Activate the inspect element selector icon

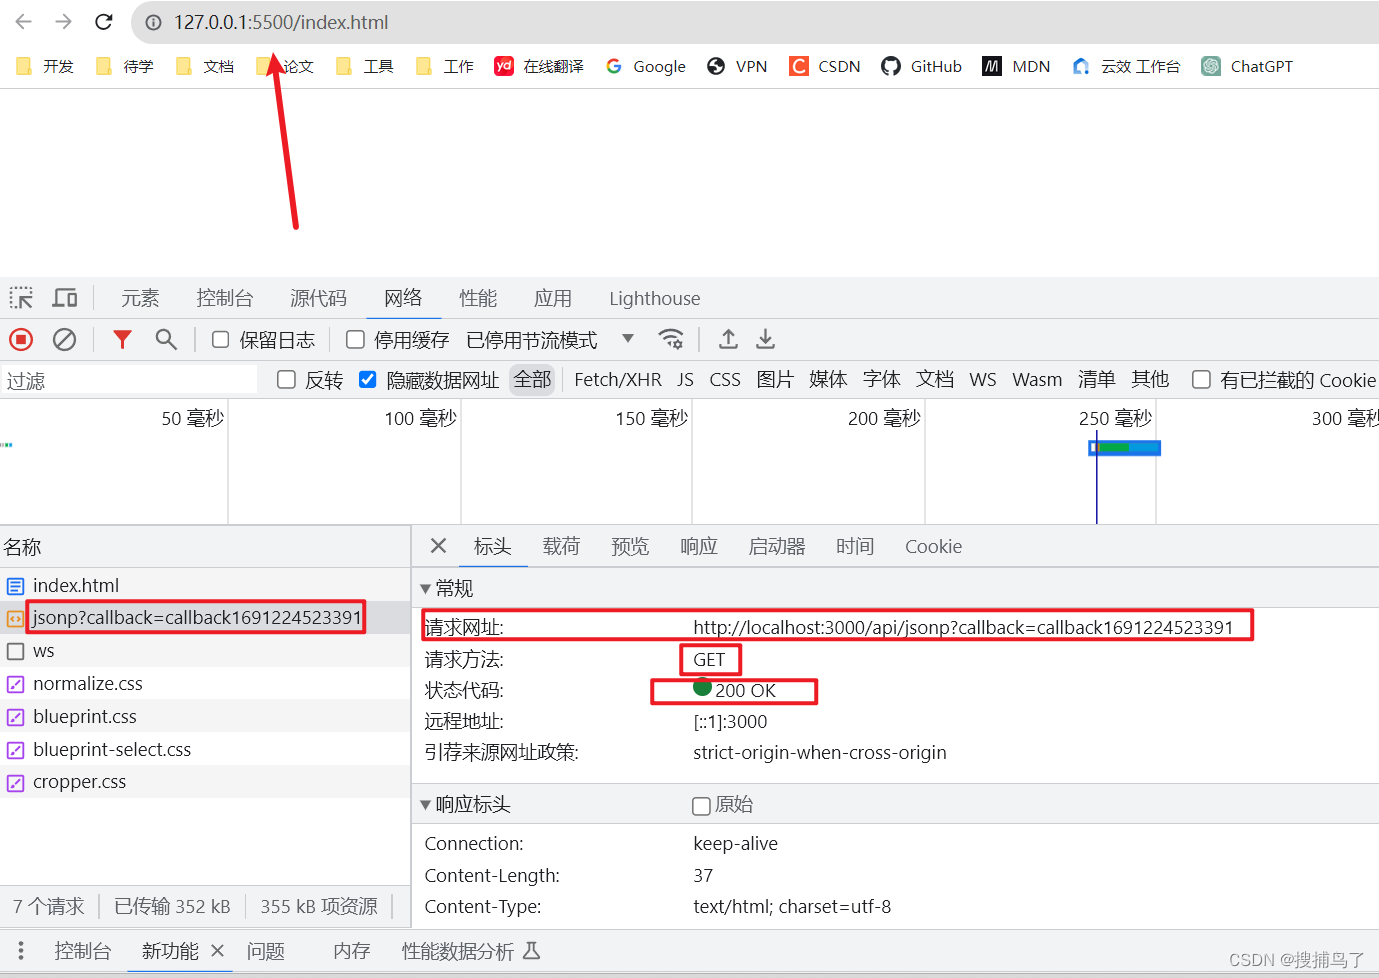21,298
